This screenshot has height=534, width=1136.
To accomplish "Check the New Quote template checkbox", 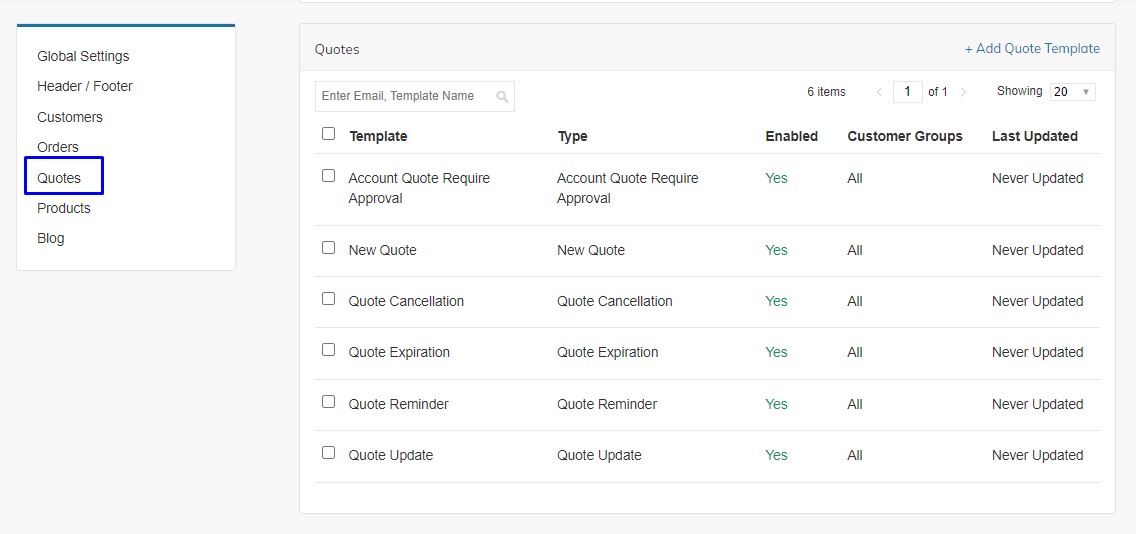I will [x=328, y=248].
